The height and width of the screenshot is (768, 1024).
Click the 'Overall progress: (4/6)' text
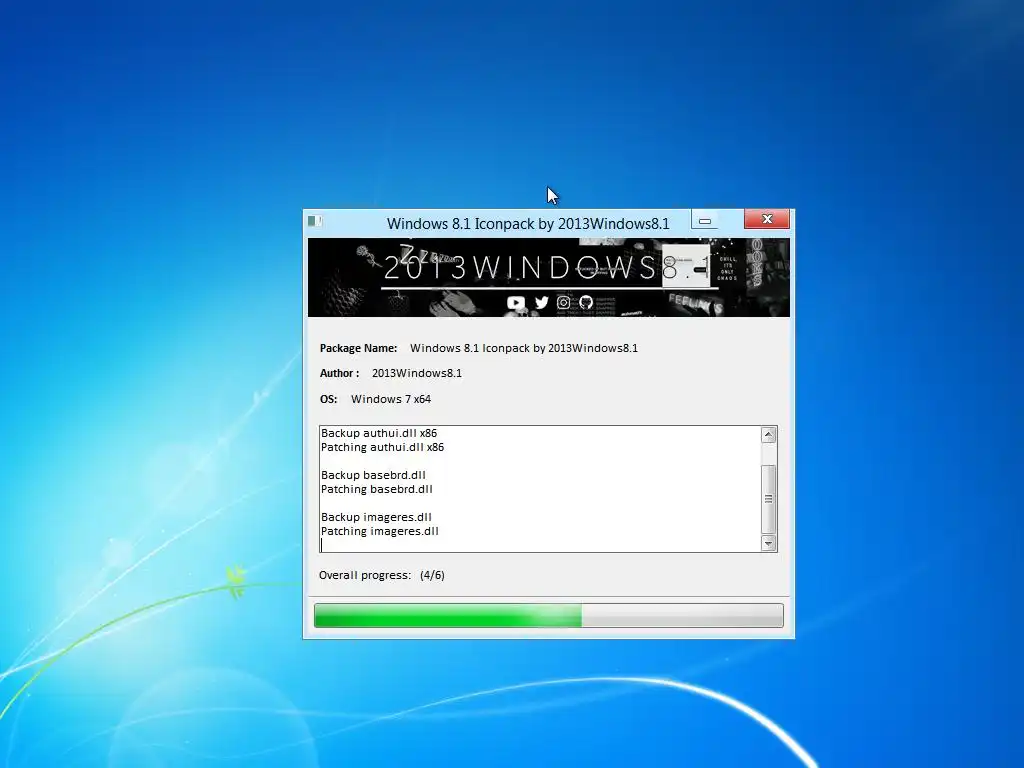pyautogui.click(x=381, y=575)
